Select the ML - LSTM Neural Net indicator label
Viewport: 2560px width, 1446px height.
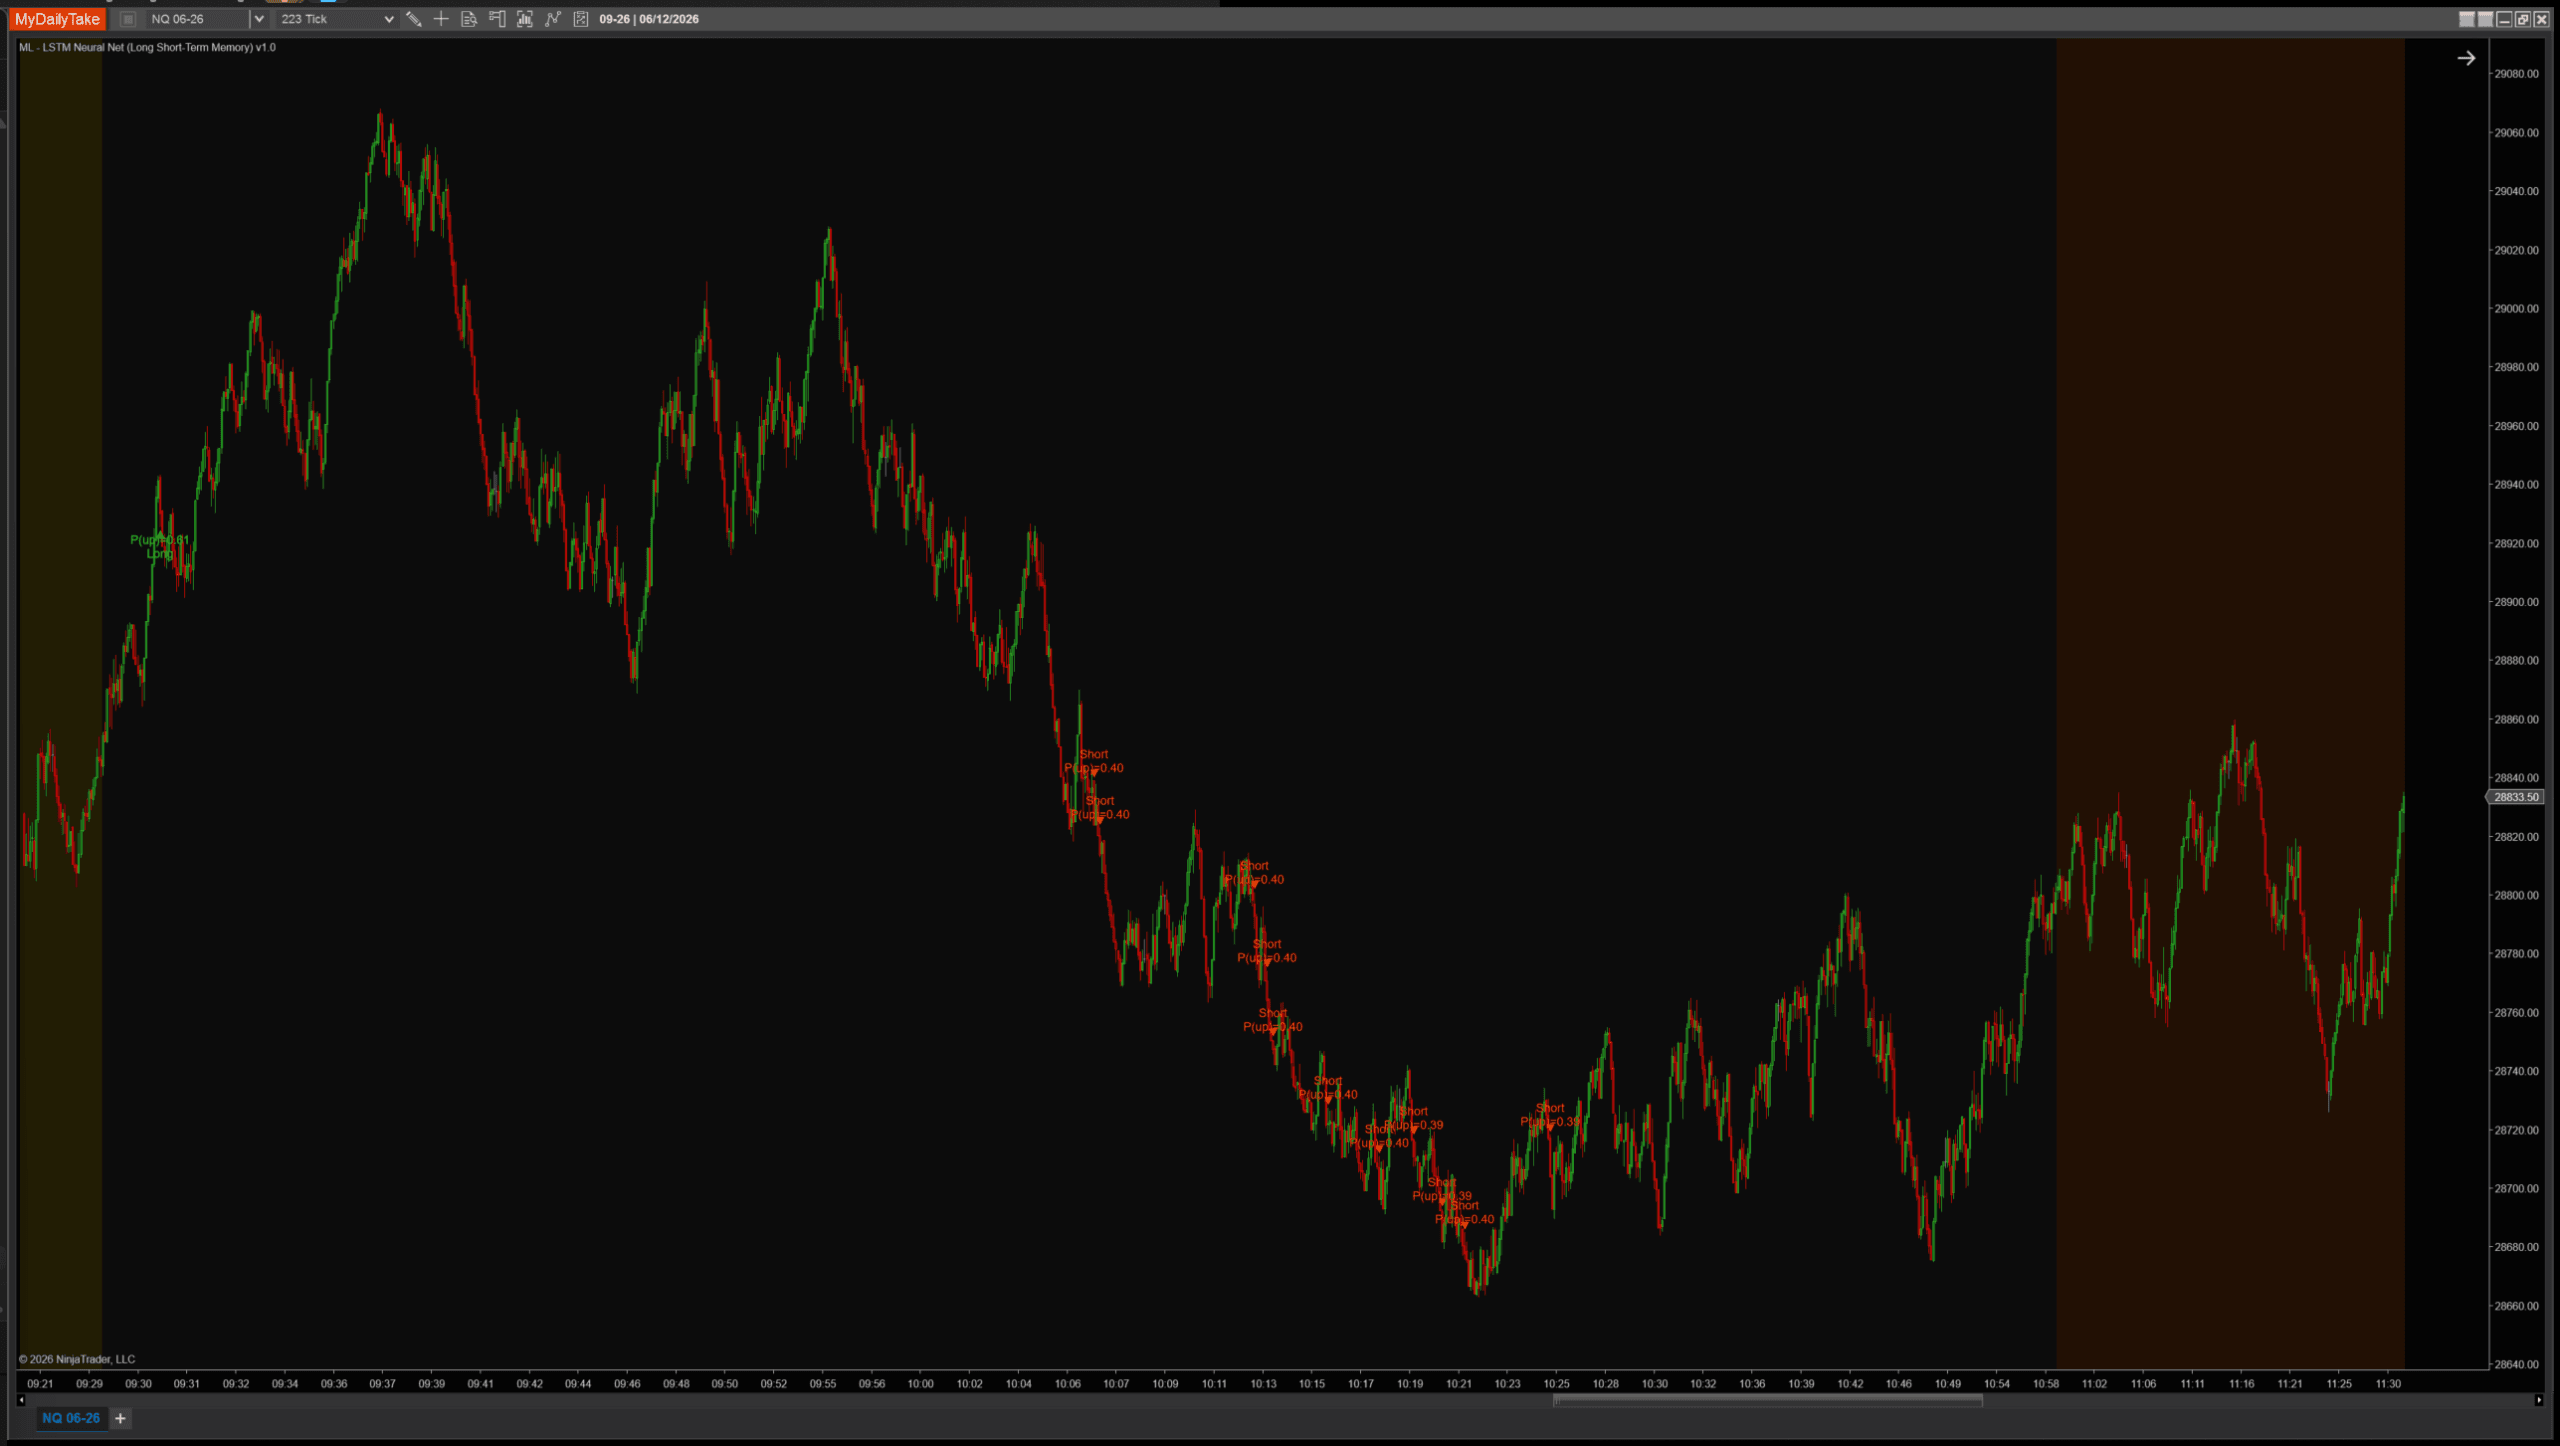[x=147, y=47]
